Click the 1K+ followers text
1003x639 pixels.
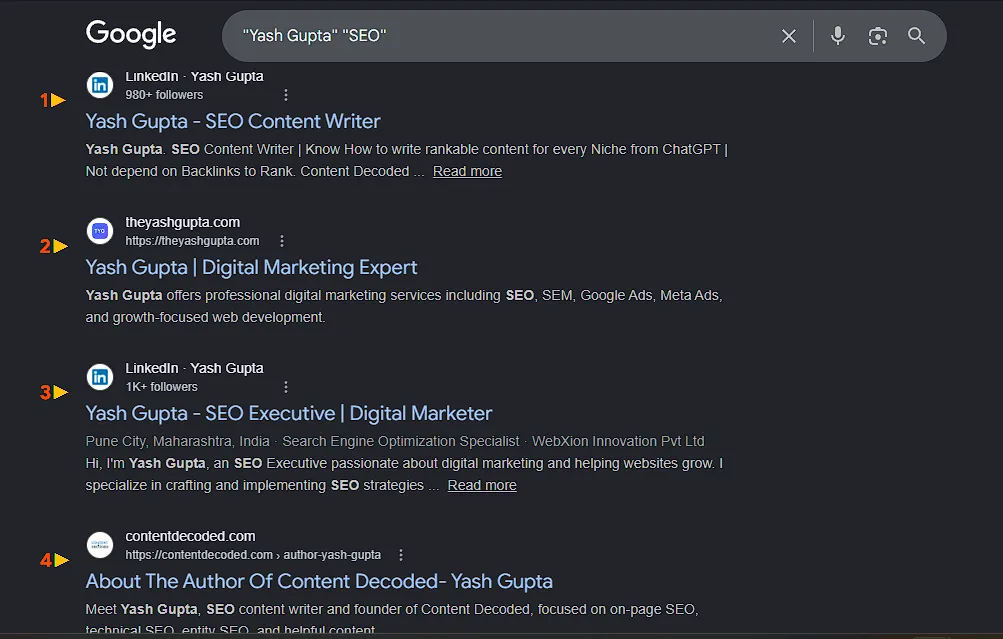coord(161,387)
